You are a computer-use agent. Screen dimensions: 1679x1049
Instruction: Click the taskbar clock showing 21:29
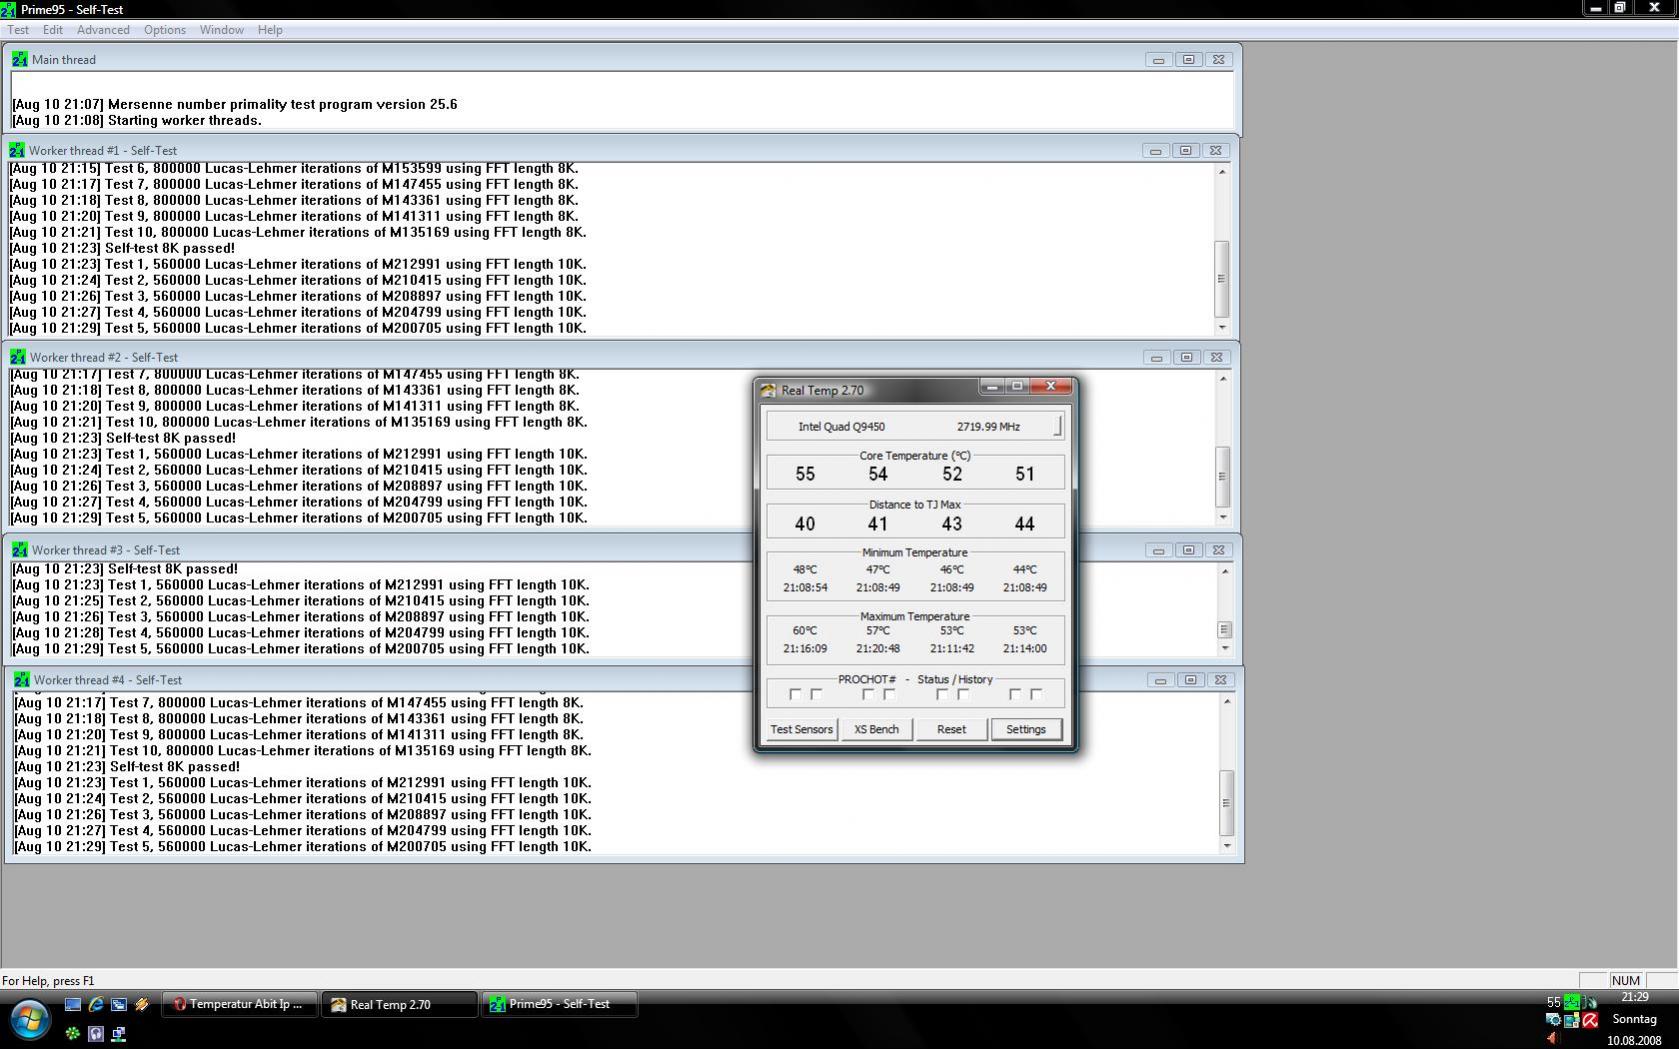[1635, 997]
